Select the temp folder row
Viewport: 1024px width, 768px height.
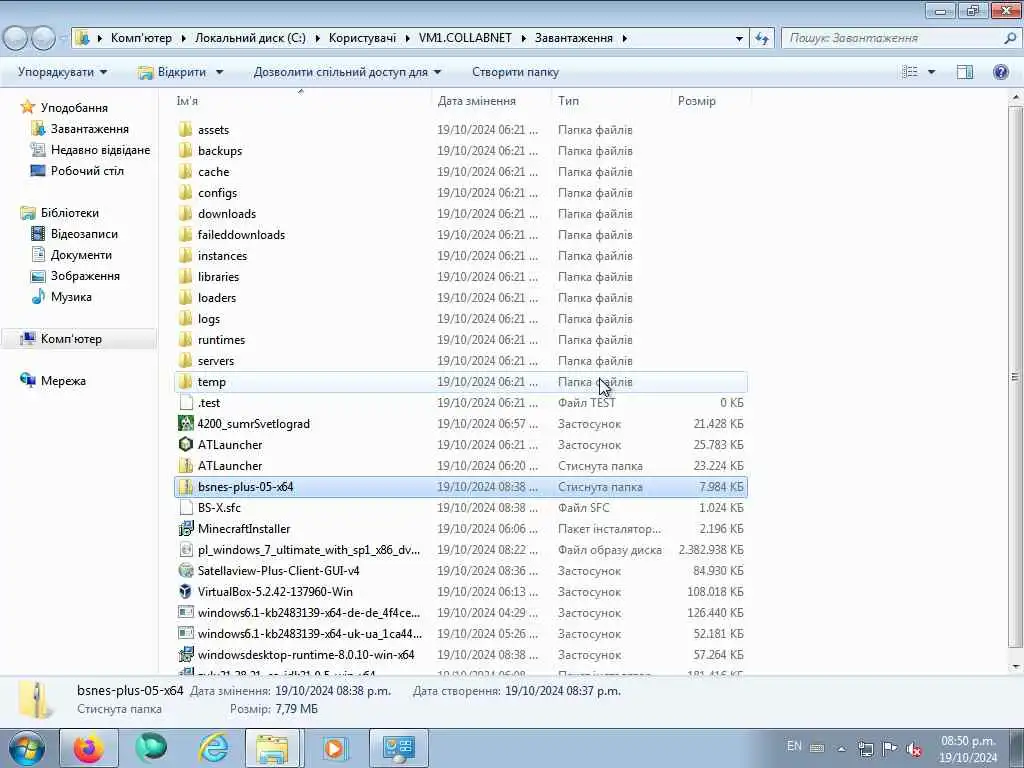461,381
